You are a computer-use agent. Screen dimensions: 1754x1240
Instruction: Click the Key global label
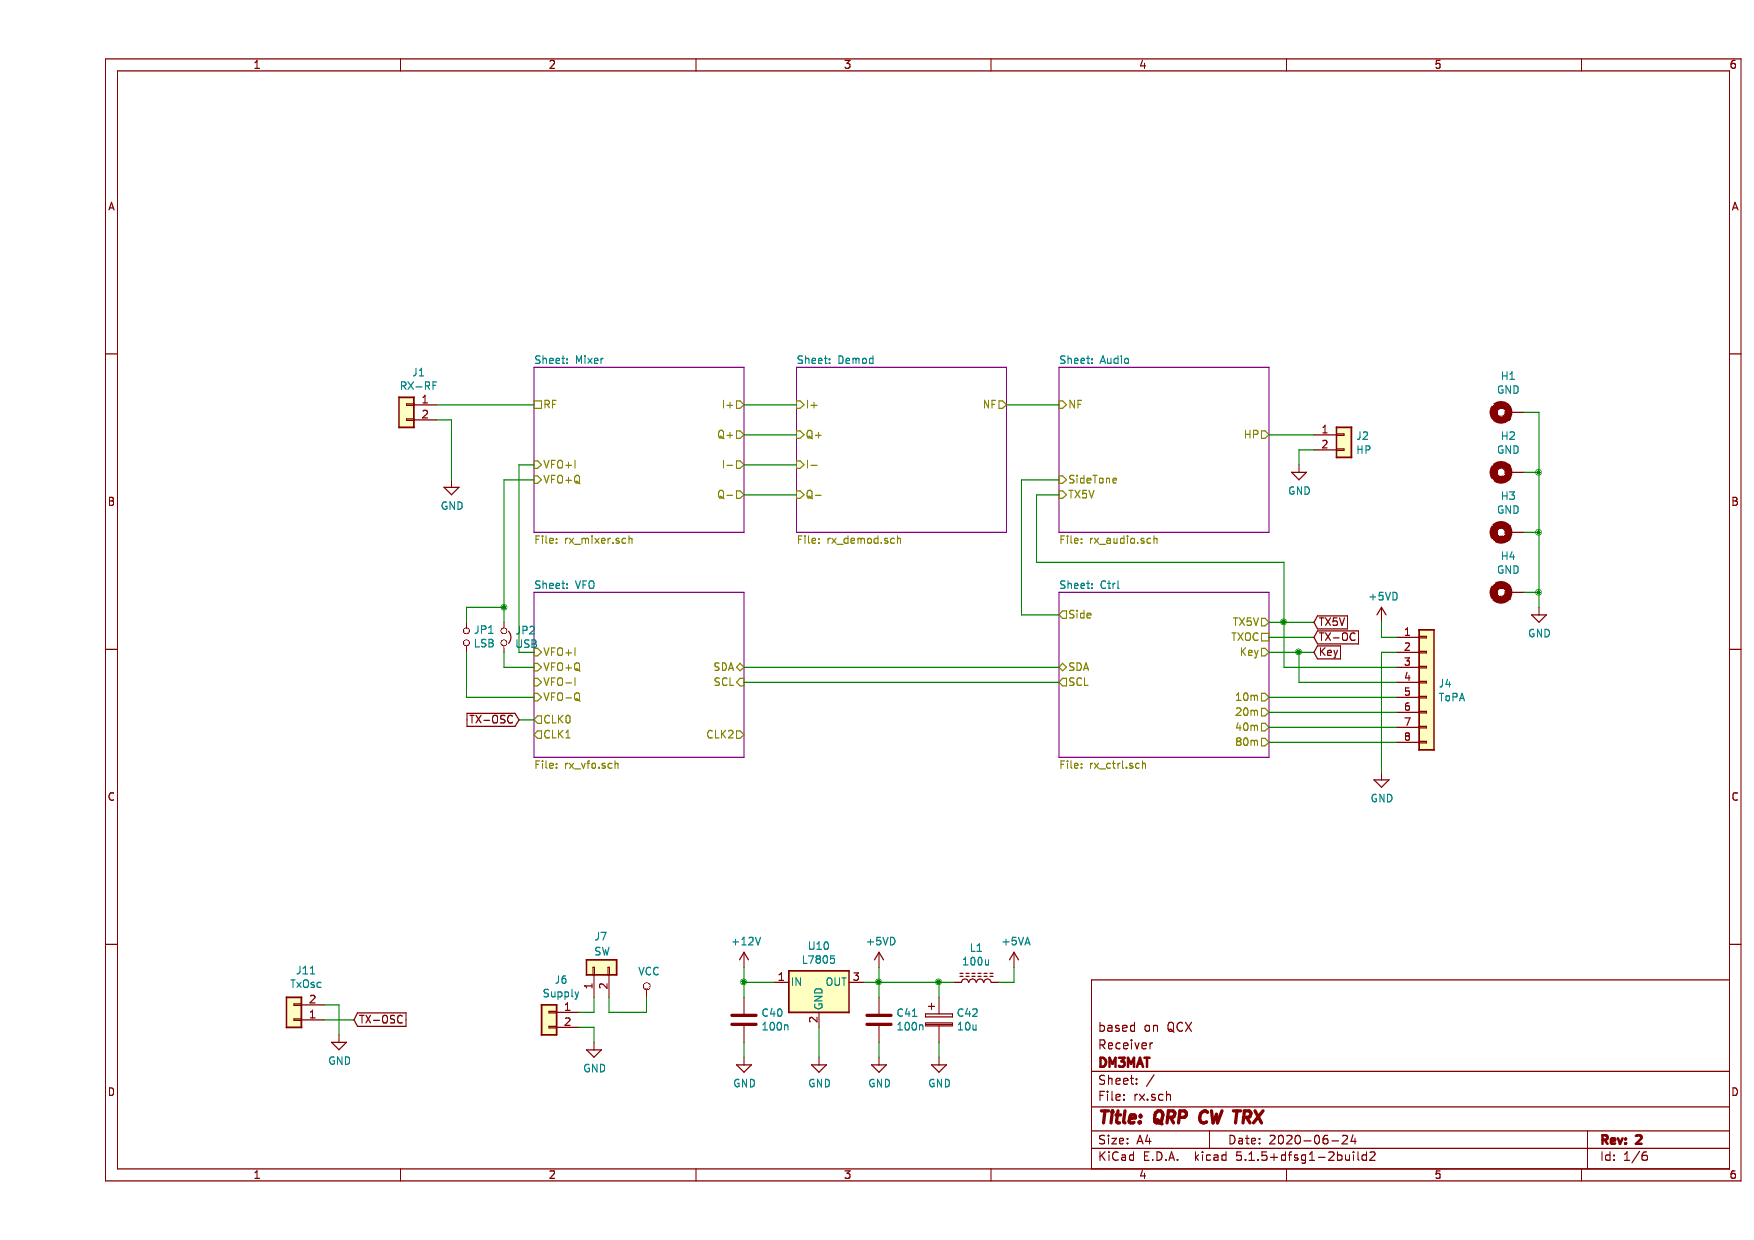click(1327, 652)
